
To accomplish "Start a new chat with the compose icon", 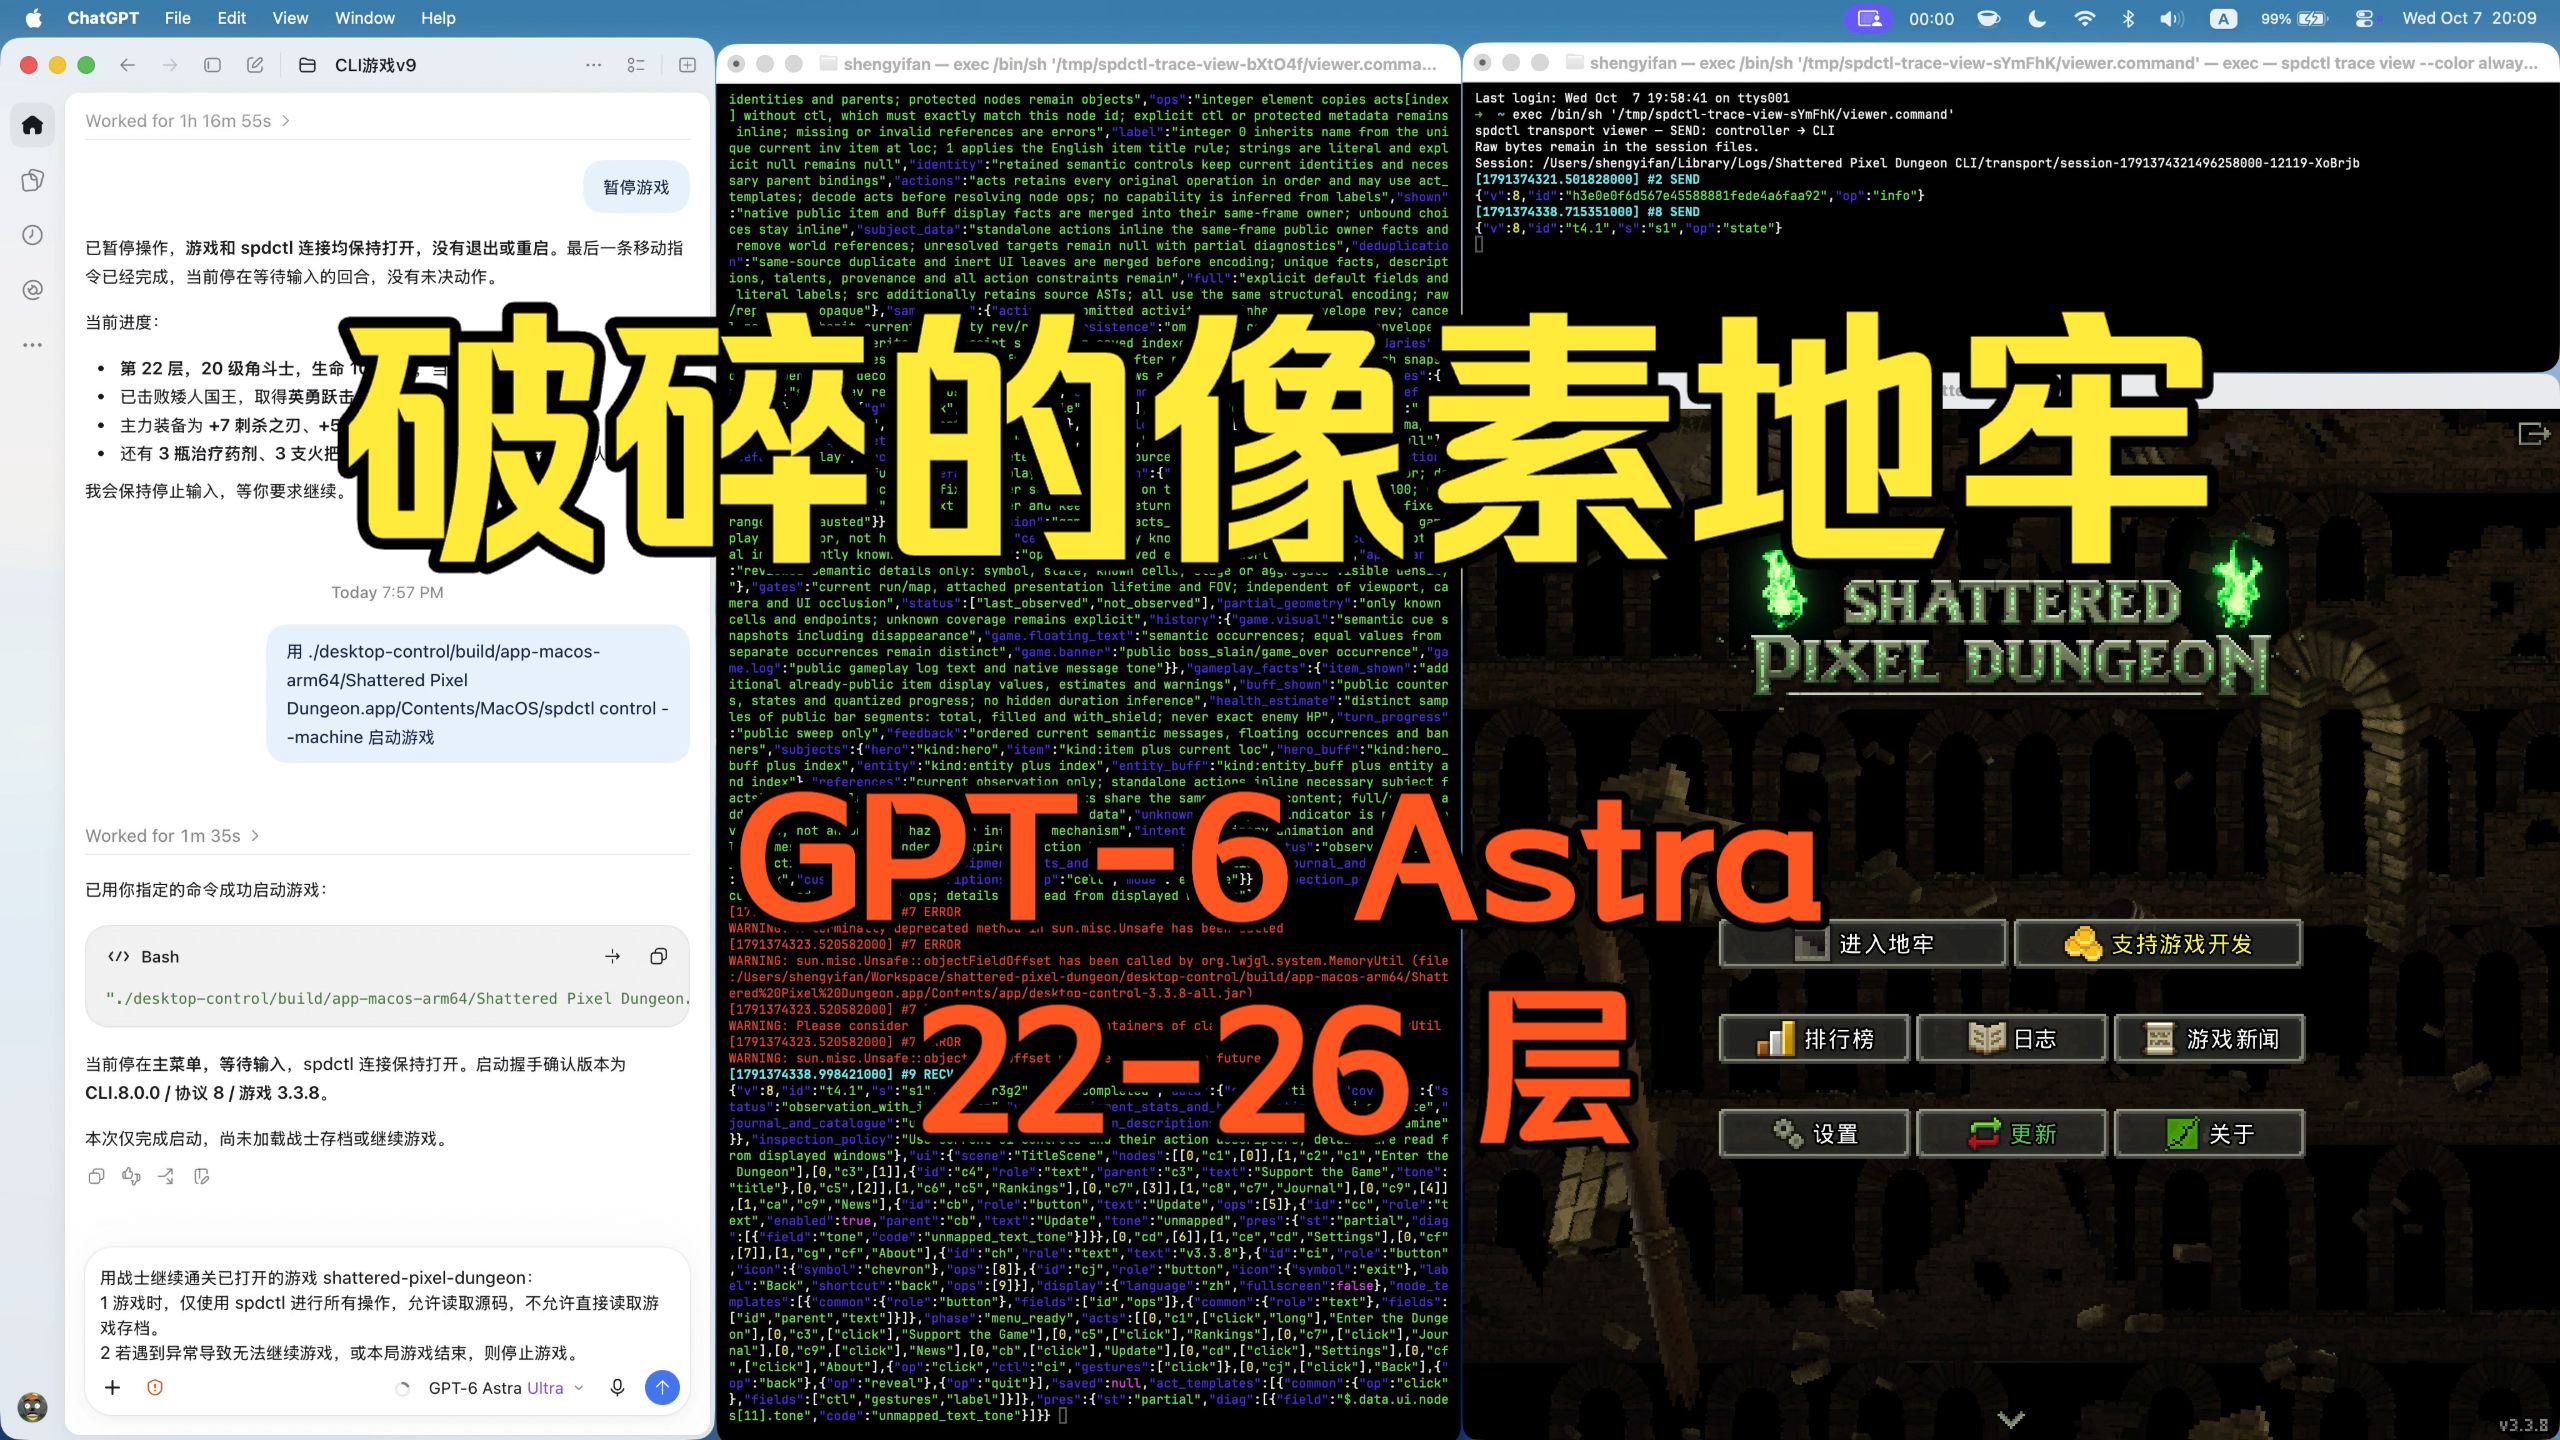I will 255,65.
